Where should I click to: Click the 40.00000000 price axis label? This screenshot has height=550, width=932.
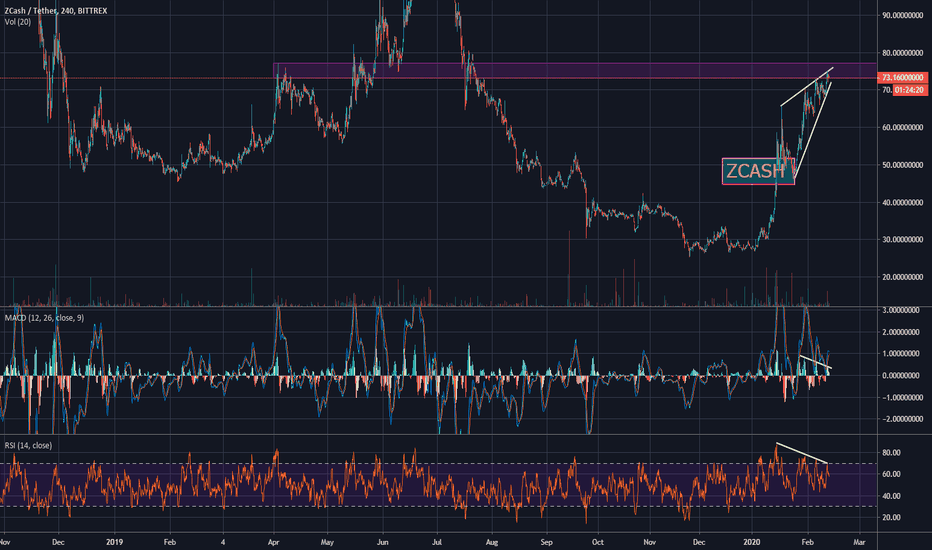[902, 202]
